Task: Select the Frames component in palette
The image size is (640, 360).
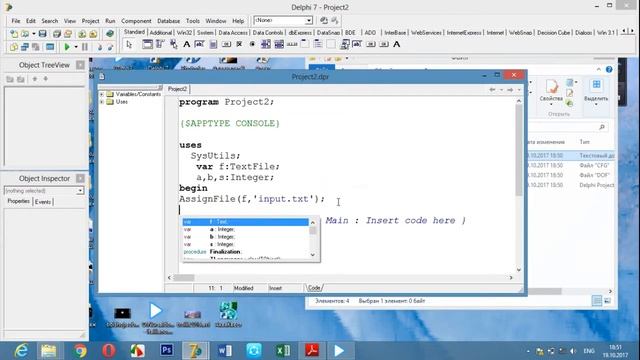Action: pos(147,44)
